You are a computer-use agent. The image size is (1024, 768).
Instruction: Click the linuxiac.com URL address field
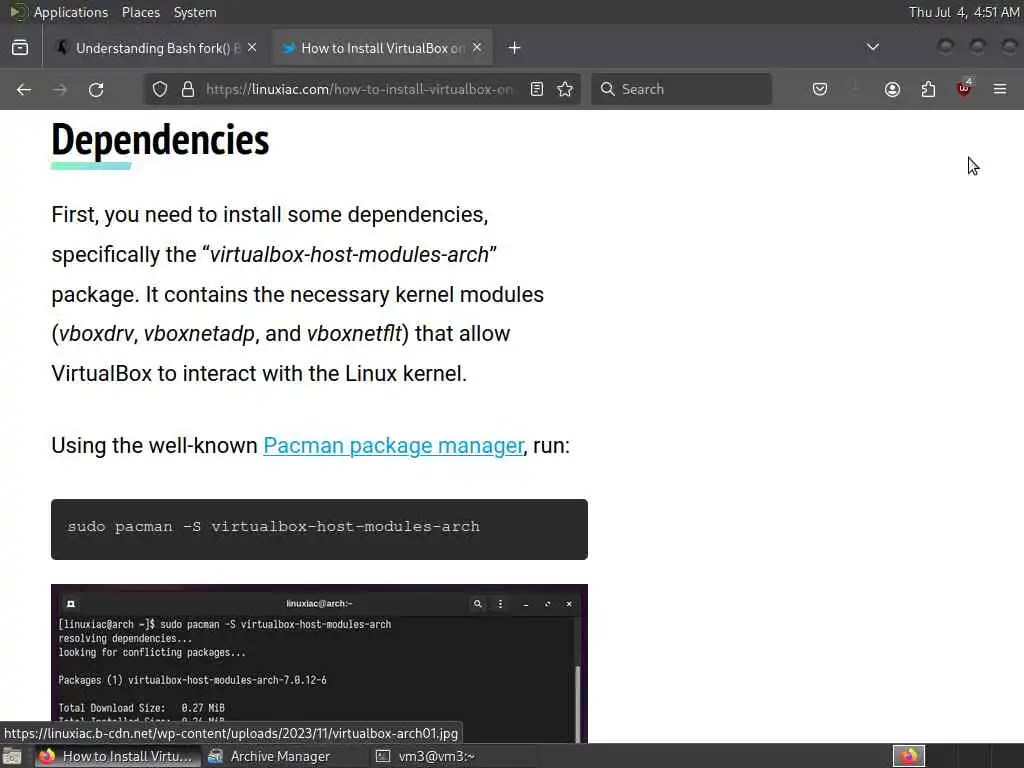pyautogui.click(x=359, y=89)
